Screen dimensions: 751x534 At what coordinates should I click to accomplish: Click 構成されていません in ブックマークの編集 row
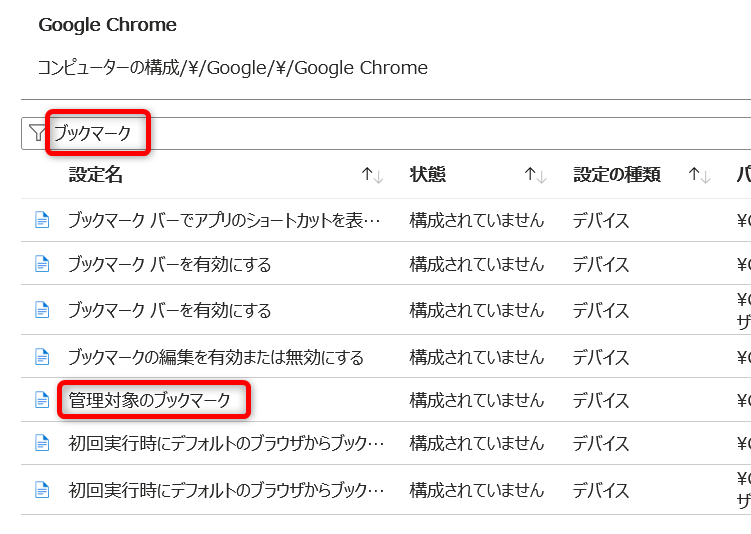(477, 357)
